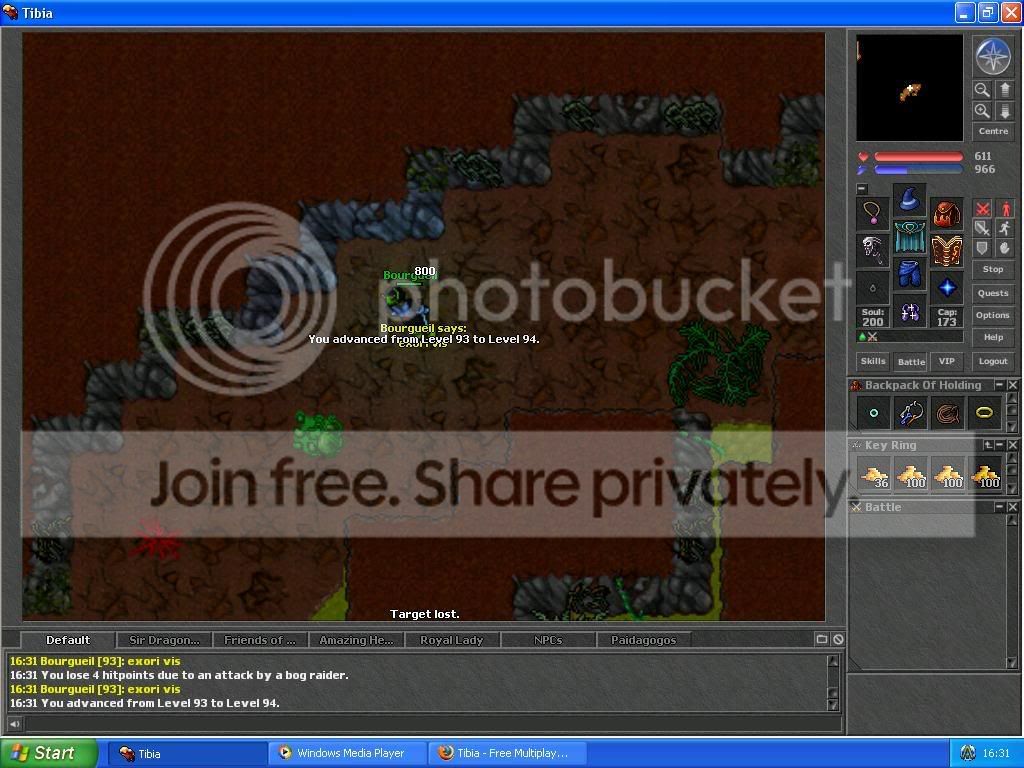Open the Windows Start button
The height and width of the screenshot is (768, 1024).
(x=49, y=753)
